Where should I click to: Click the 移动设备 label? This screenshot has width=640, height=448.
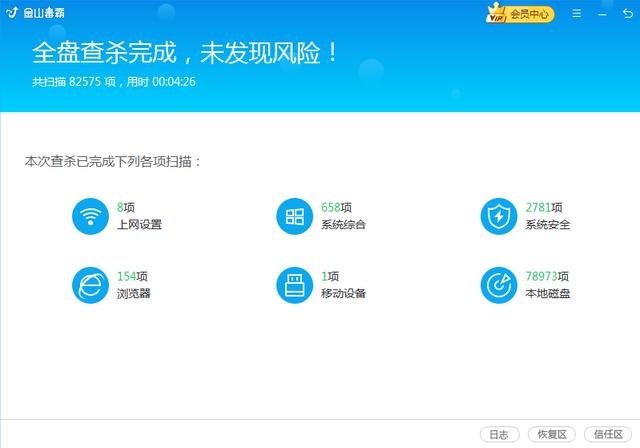pos(343,293)
